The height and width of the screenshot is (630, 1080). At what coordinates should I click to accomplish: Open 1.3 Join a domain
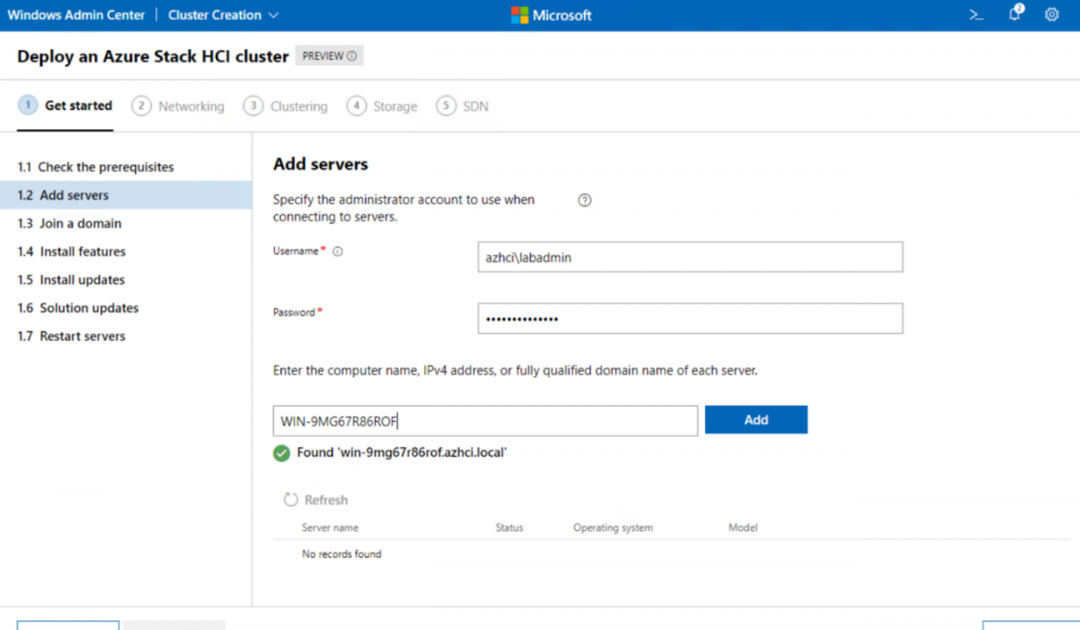[126, 223]
